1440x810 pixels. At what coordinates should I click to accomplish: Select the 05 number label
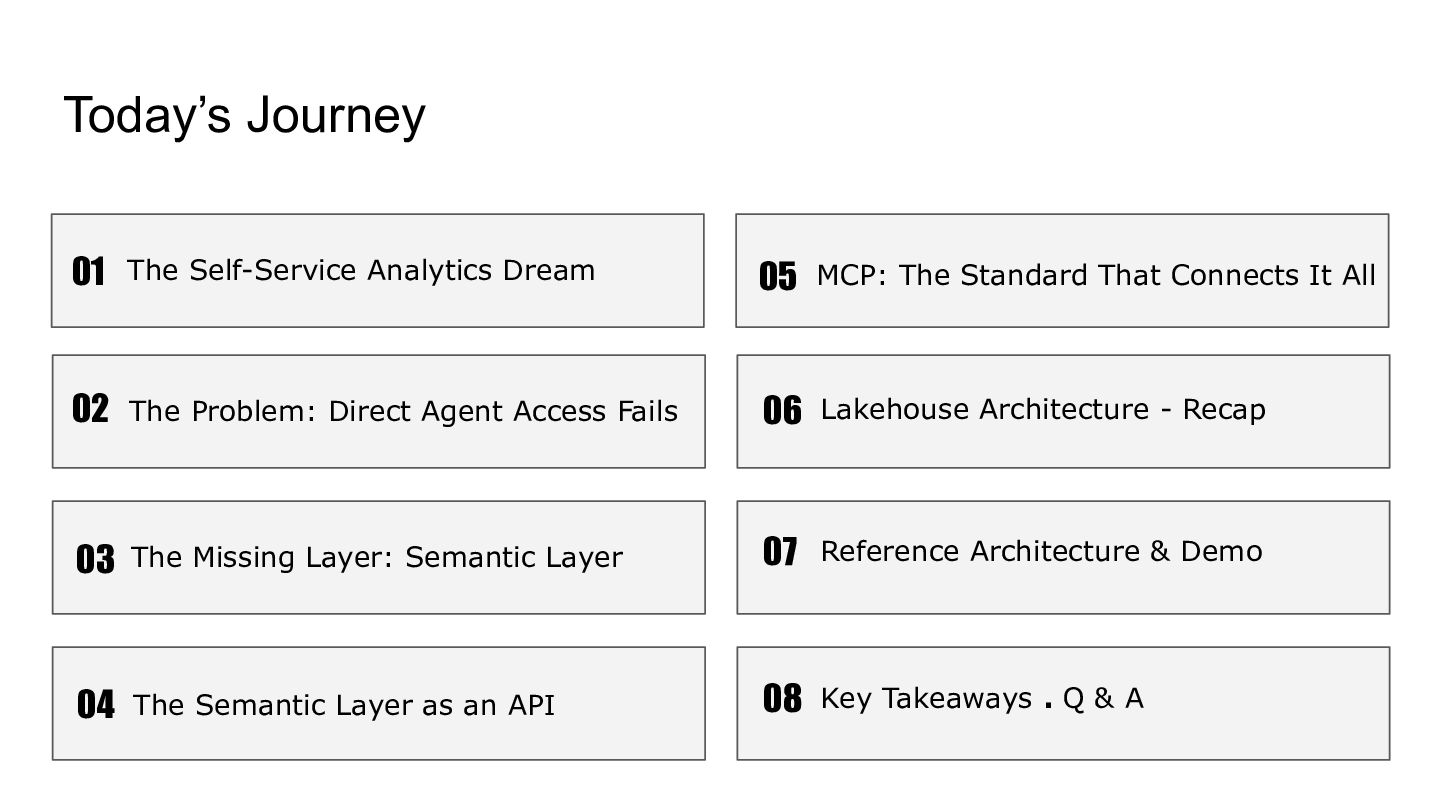[778, 276]
